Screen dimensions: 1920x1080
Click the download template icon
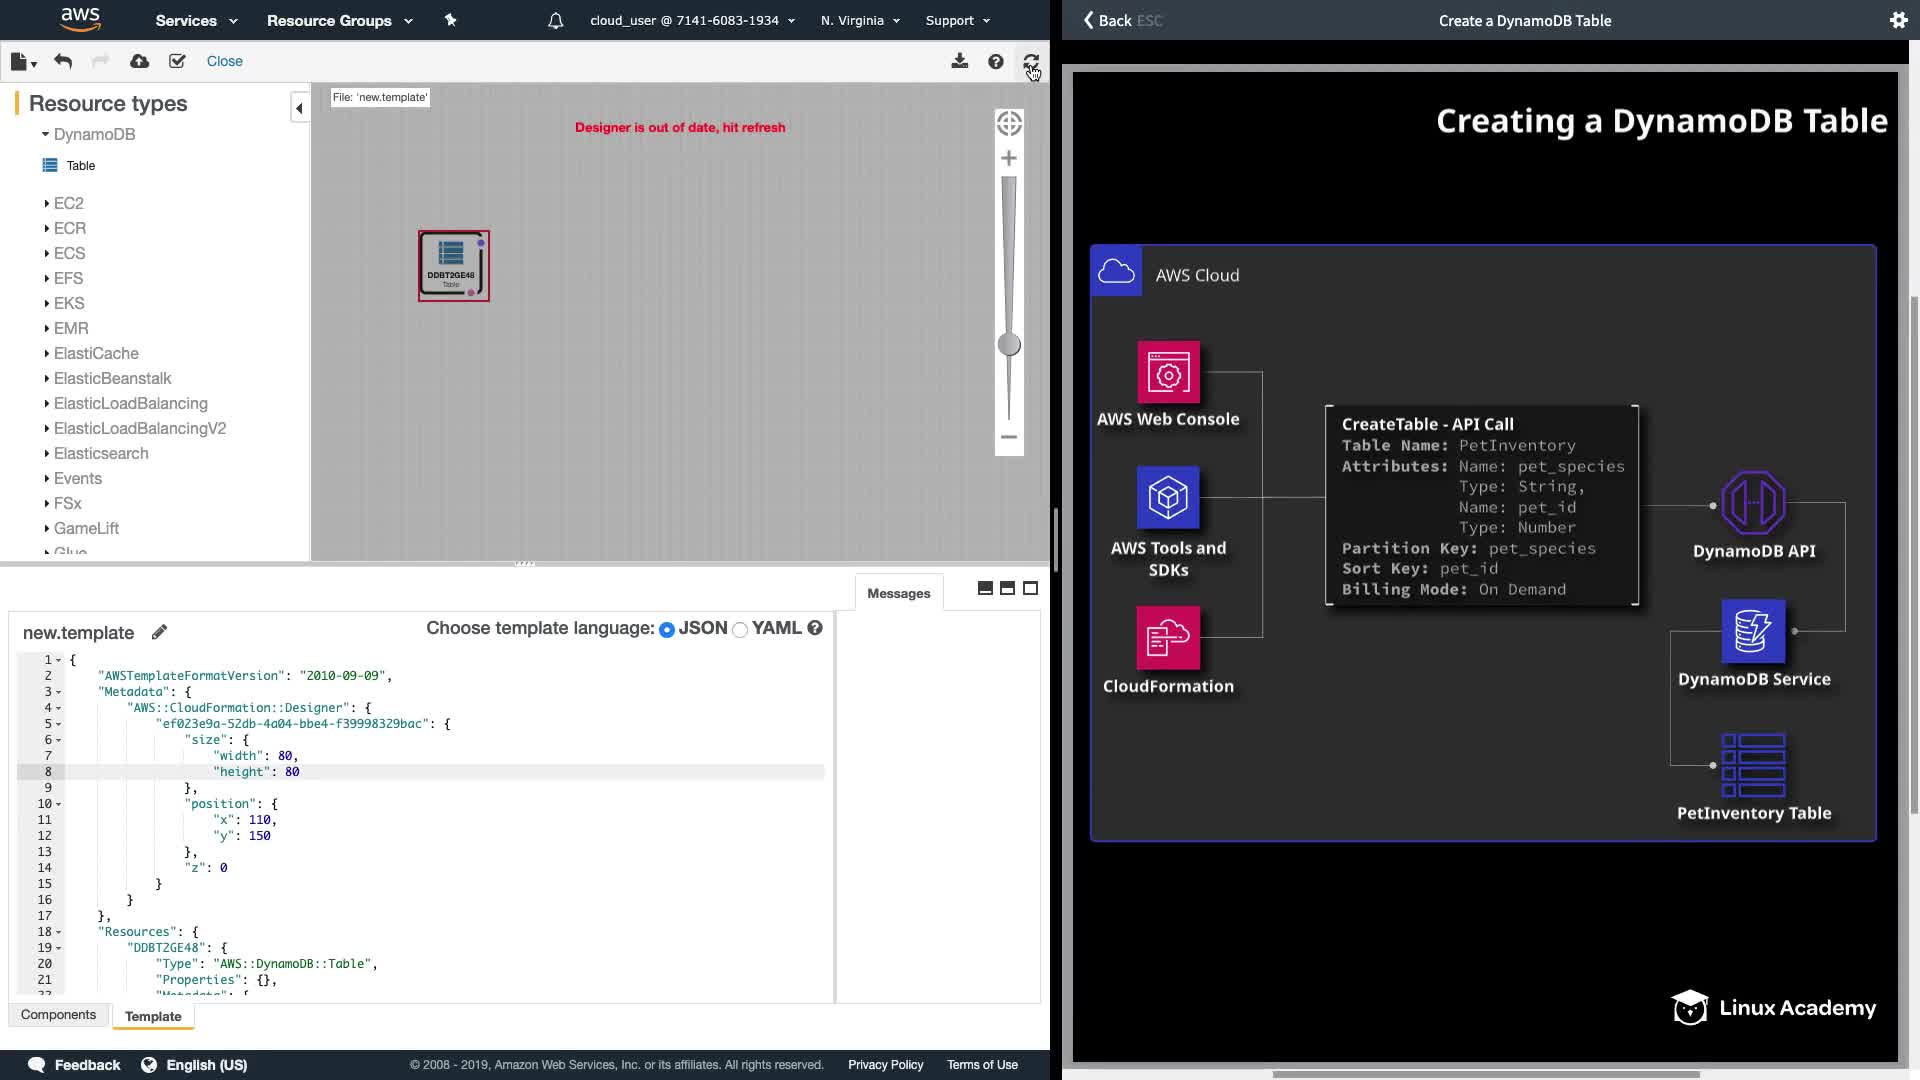pos(959,61)
